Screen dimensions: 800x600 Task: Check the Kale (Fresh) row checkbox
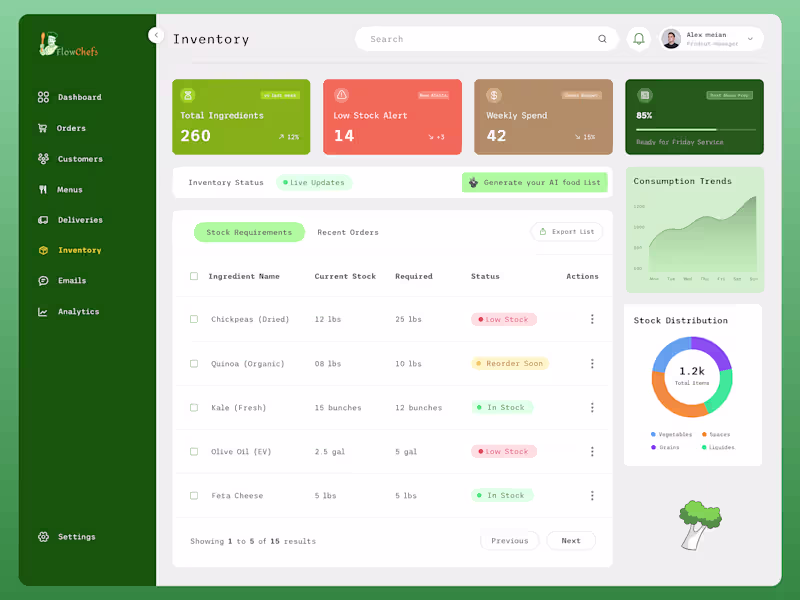[x=194, y=407]
